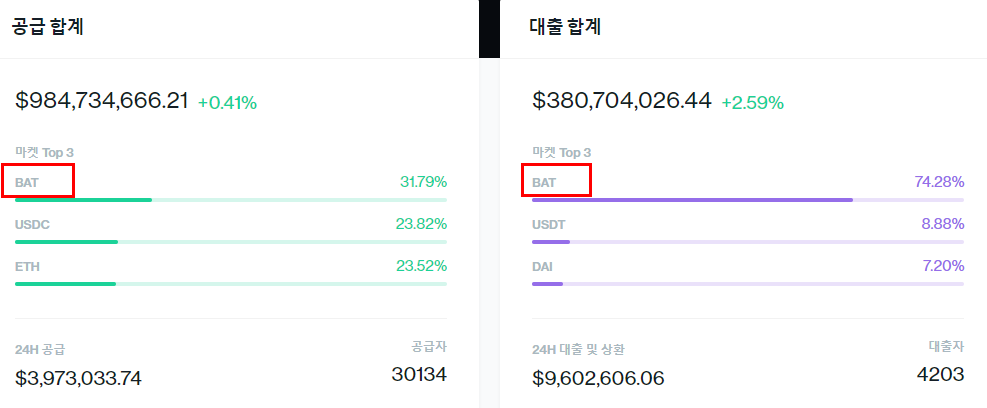The image size is (987, 408).
Task: Click total supply amount $984,734,666.21
Action: pyautogui.click(x=102, y=101)
